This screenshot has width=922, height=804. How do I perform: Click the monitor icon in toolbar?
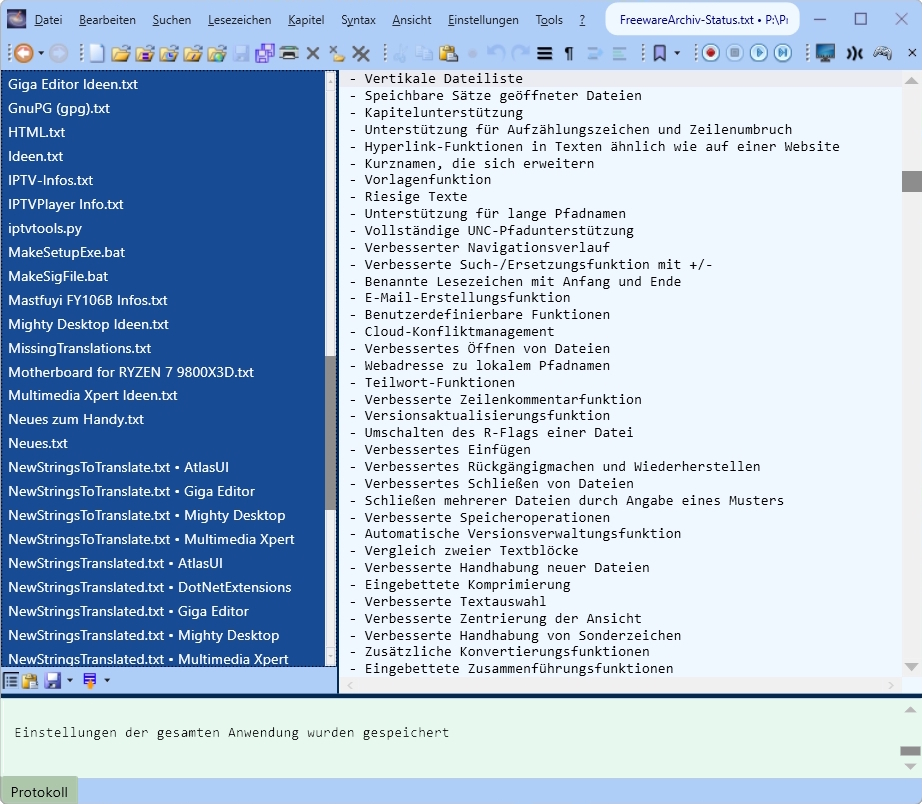825,53
